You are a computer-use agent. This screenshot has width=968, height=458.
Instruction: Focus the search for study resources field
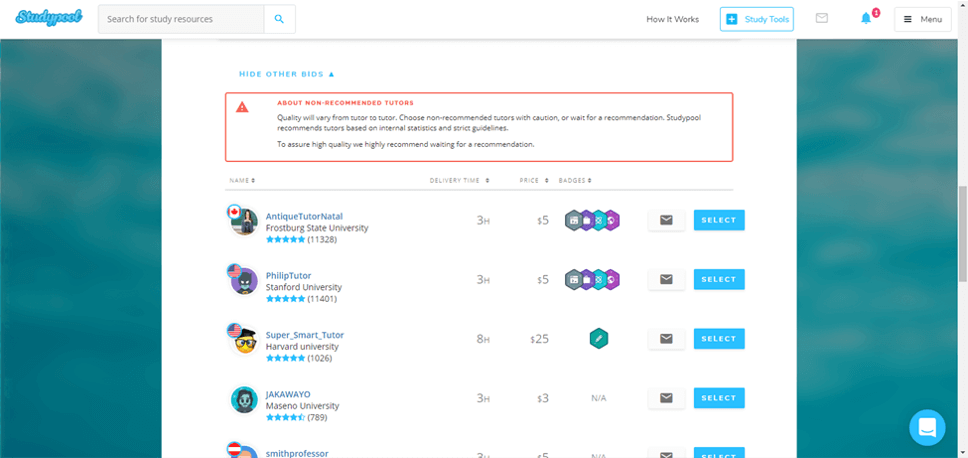pyautogui.click(x=181, y=19)
